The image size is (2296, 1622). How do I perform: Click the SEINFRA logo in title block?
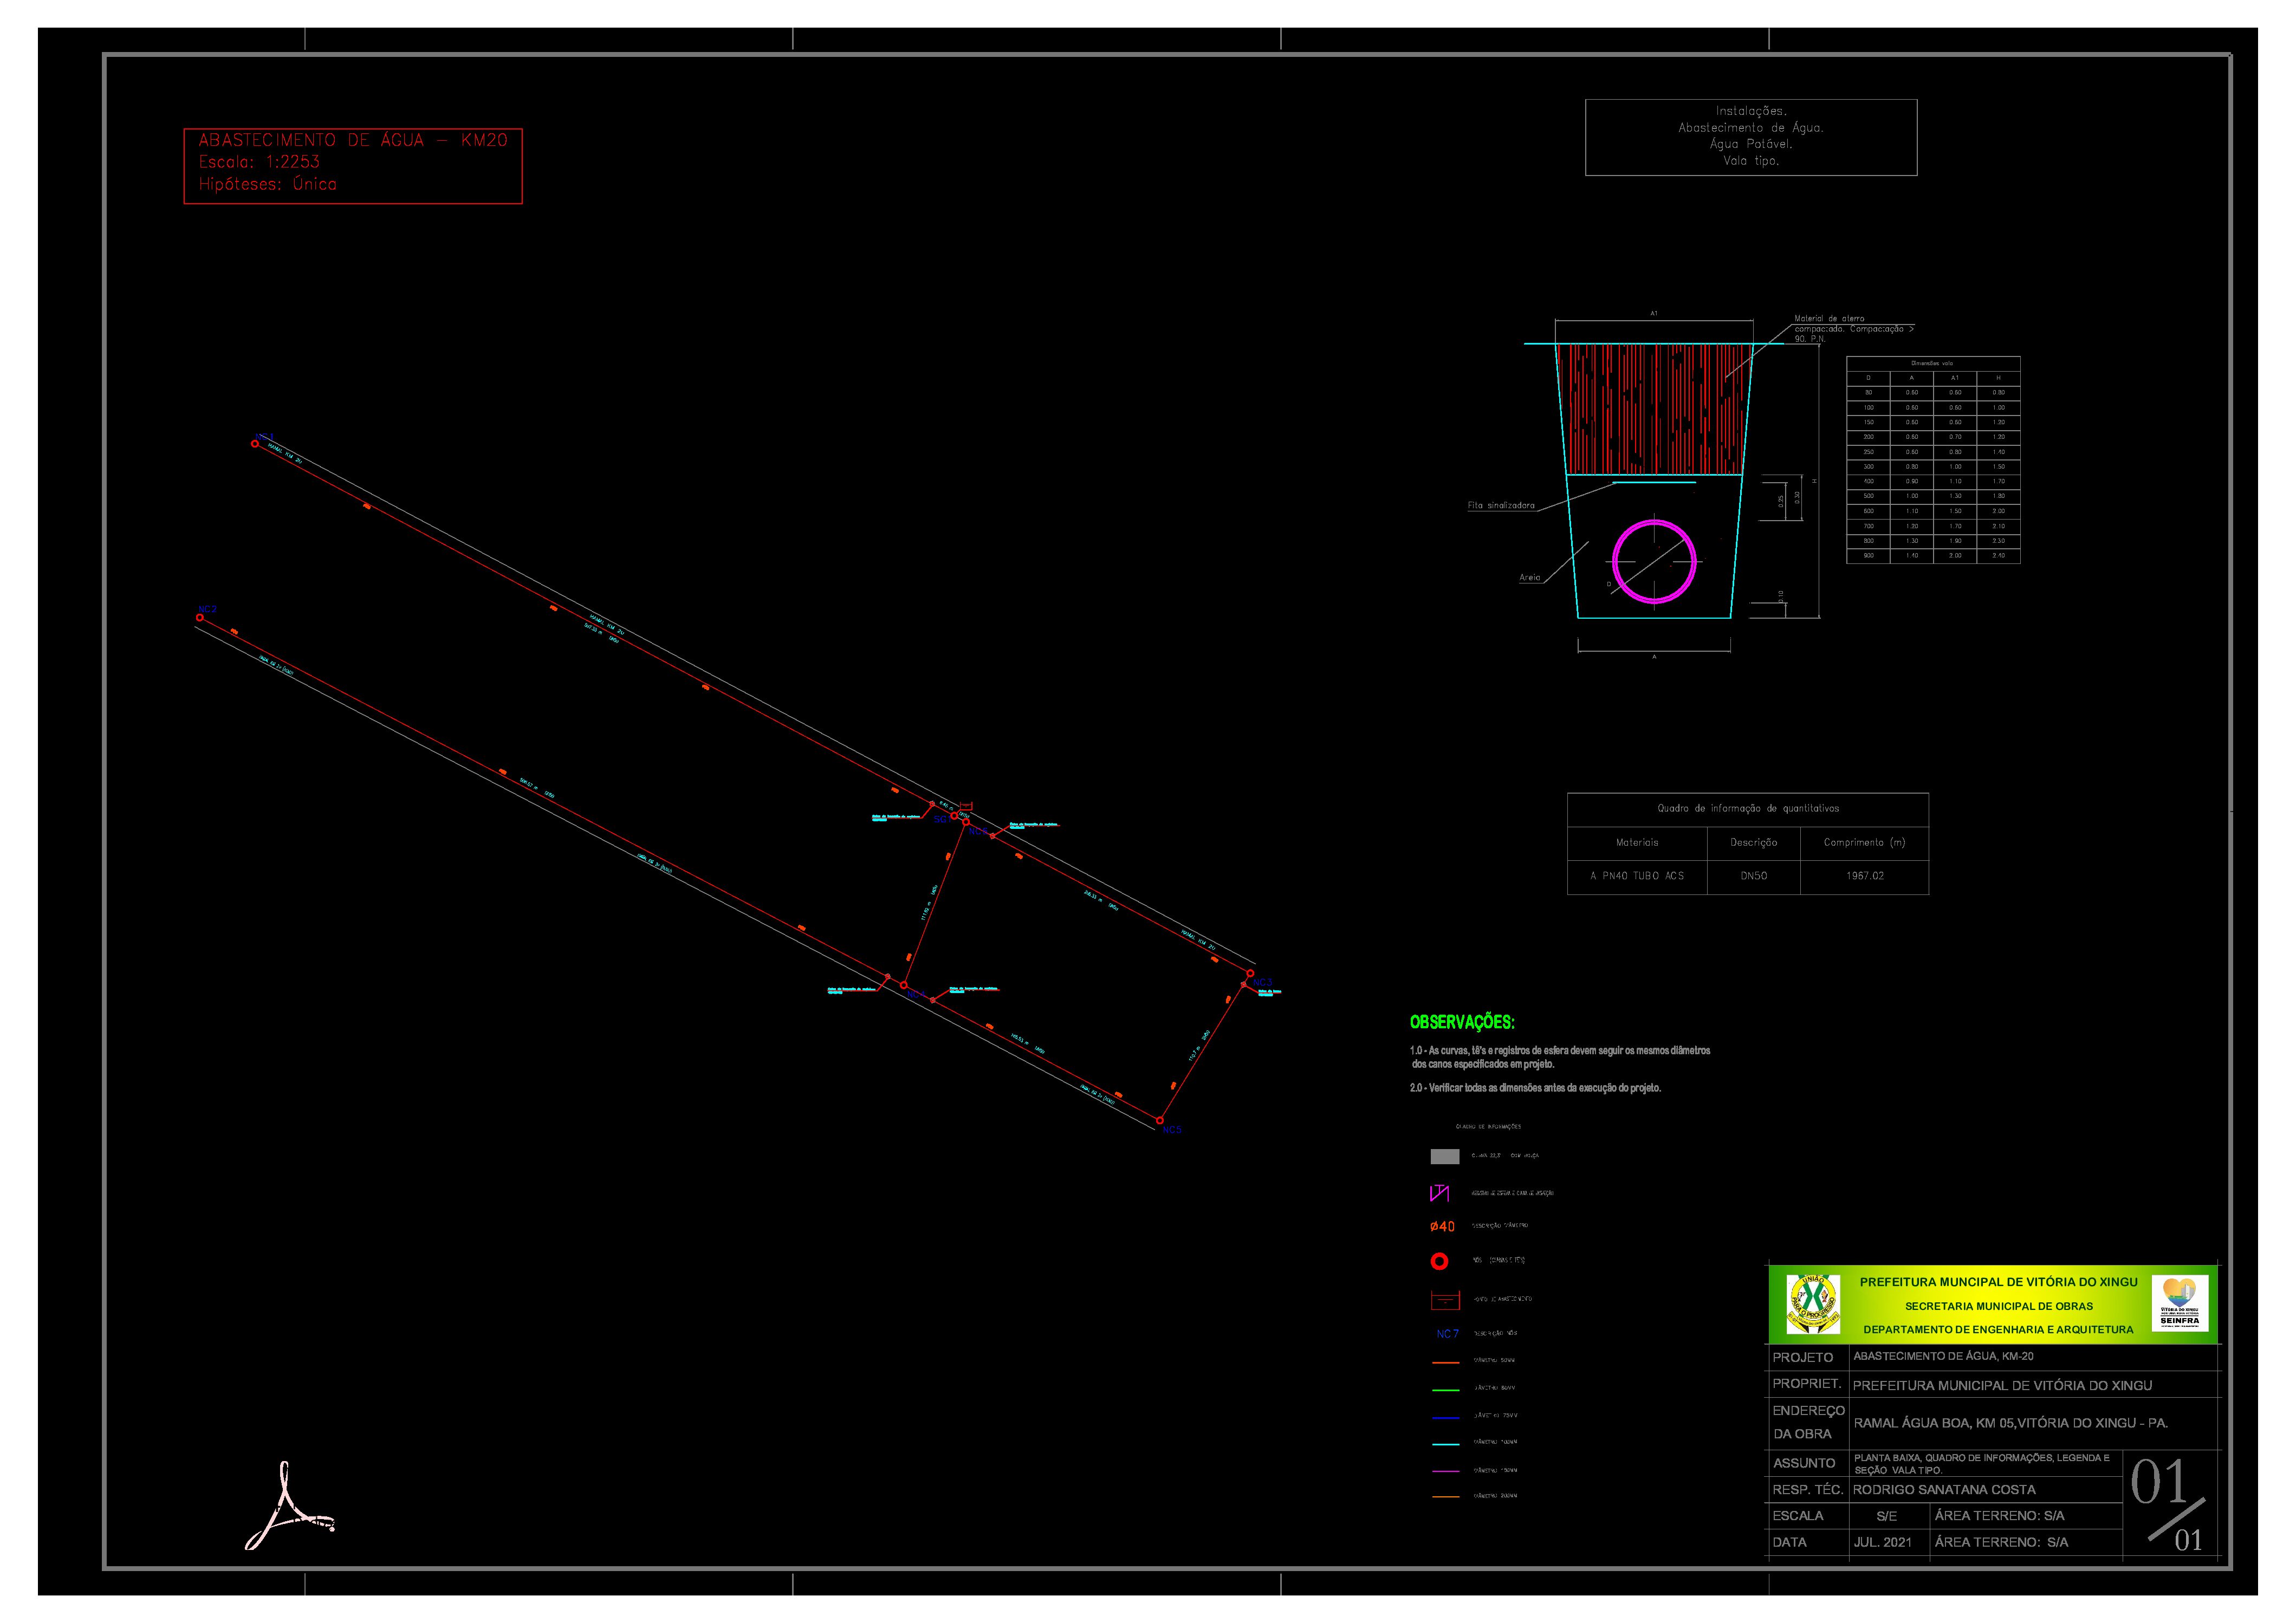[x=2179, y=1303]
